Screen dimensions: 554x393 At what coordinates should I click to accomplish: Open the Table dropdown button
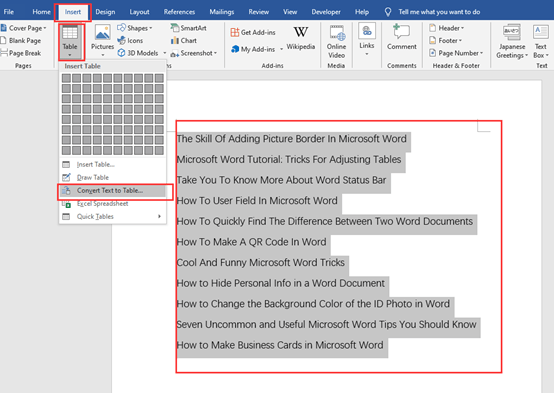[70, 41]
